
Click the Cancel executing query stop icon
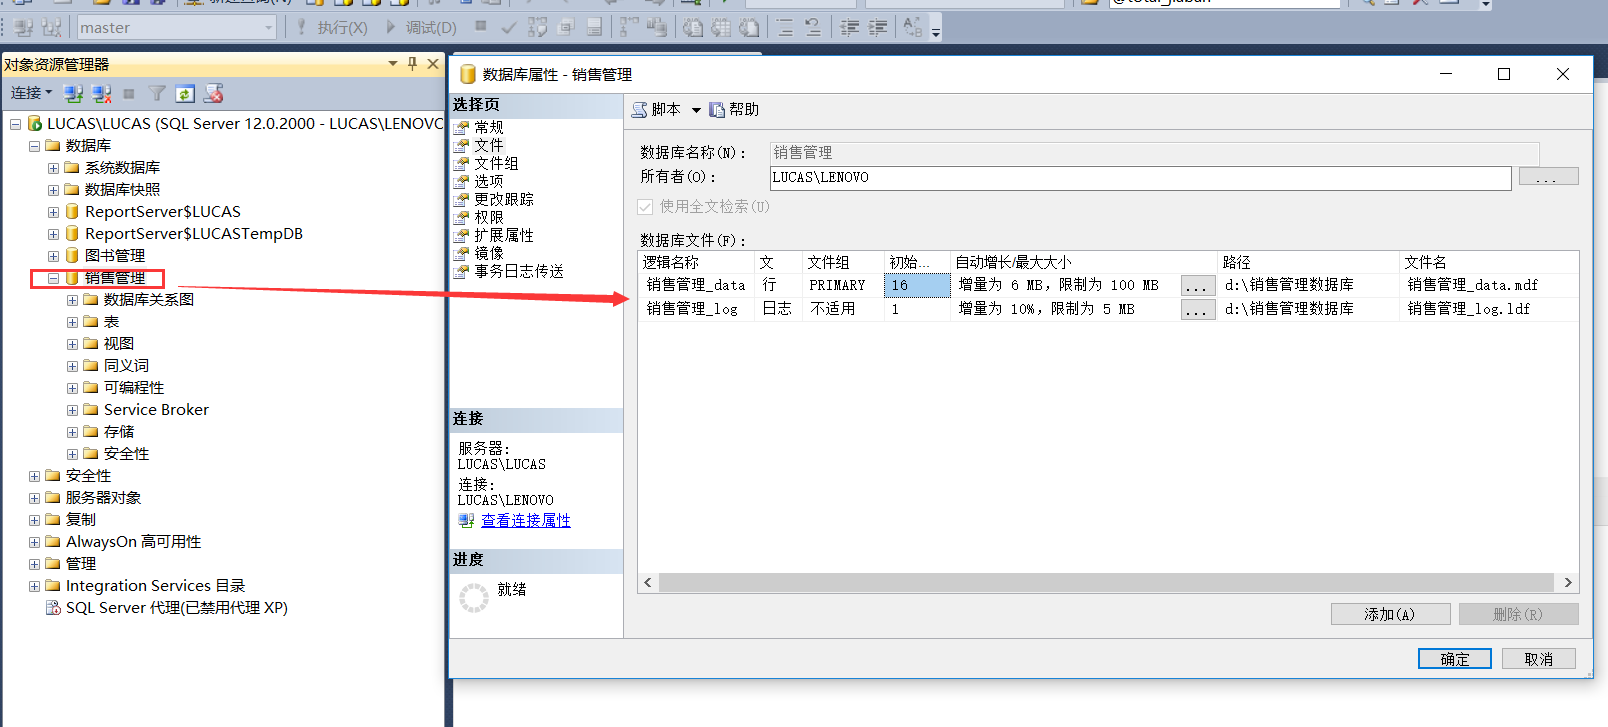point(481,27)
